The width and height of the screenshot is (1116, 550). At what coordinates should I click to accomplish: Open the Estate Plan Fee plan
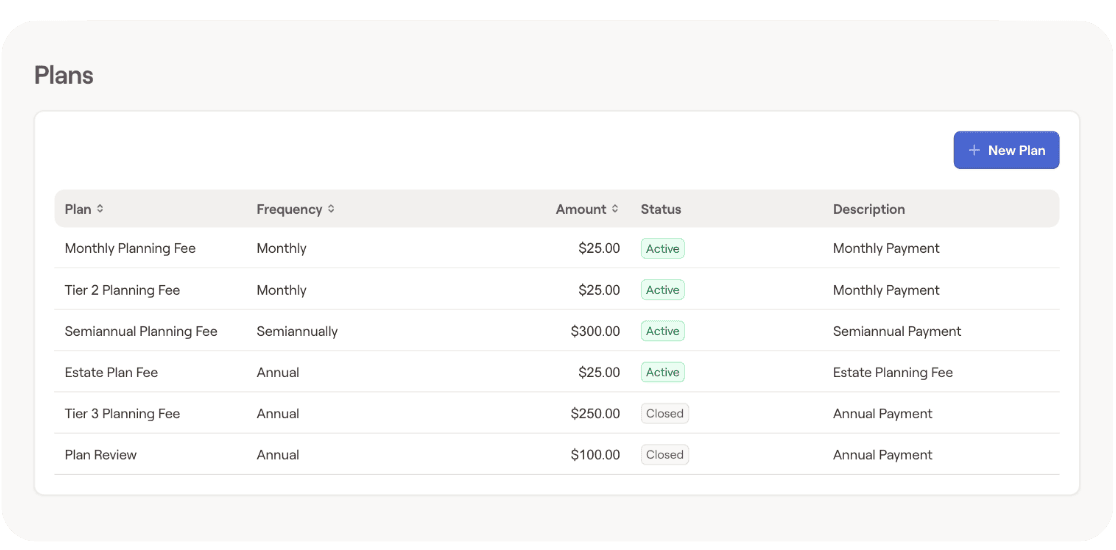coord(111,373)
